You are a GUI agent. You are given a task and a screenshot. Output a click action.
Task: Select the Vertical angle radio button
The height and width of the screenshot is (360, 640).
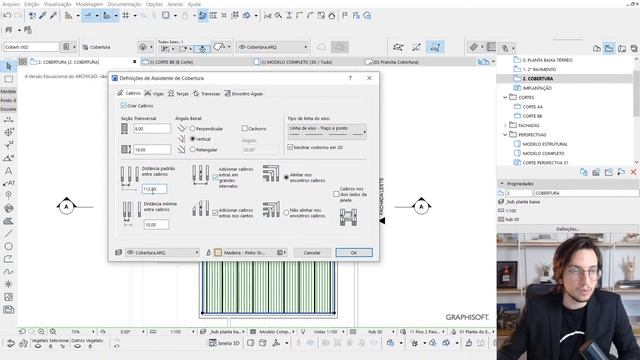193,139
